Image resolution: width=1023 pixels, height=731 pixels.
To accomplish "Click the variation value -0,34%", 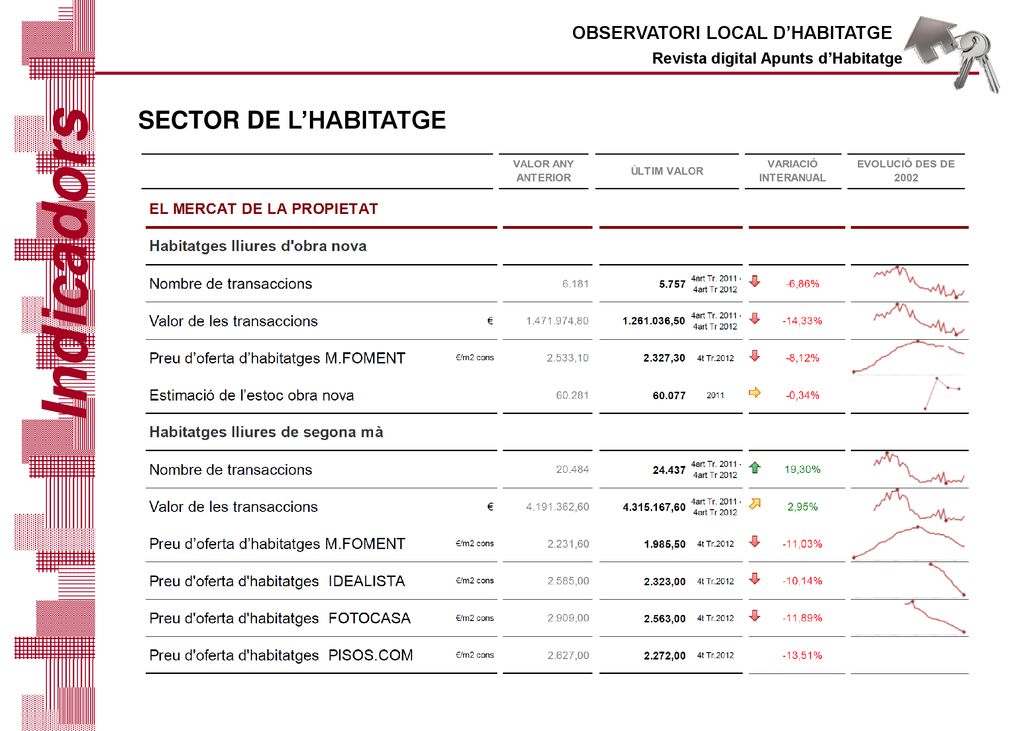I will [802, 396].
